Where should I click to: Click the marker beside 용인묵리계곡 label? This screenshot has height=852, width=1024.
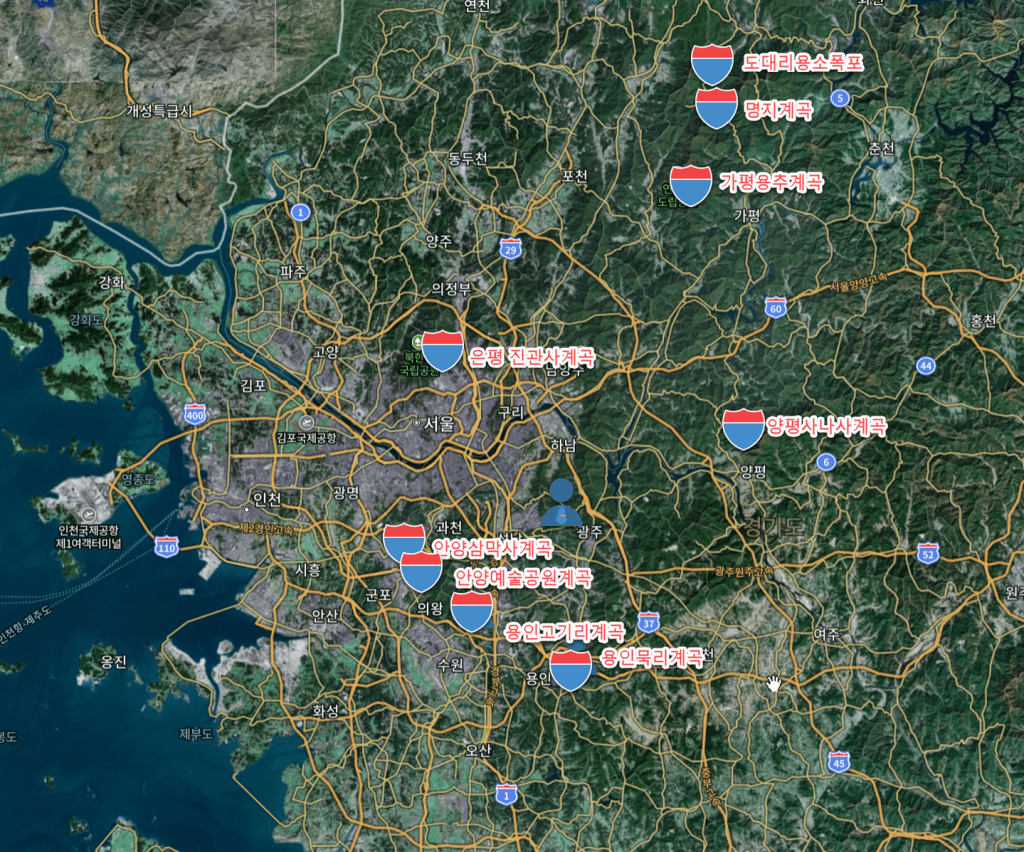571,671
